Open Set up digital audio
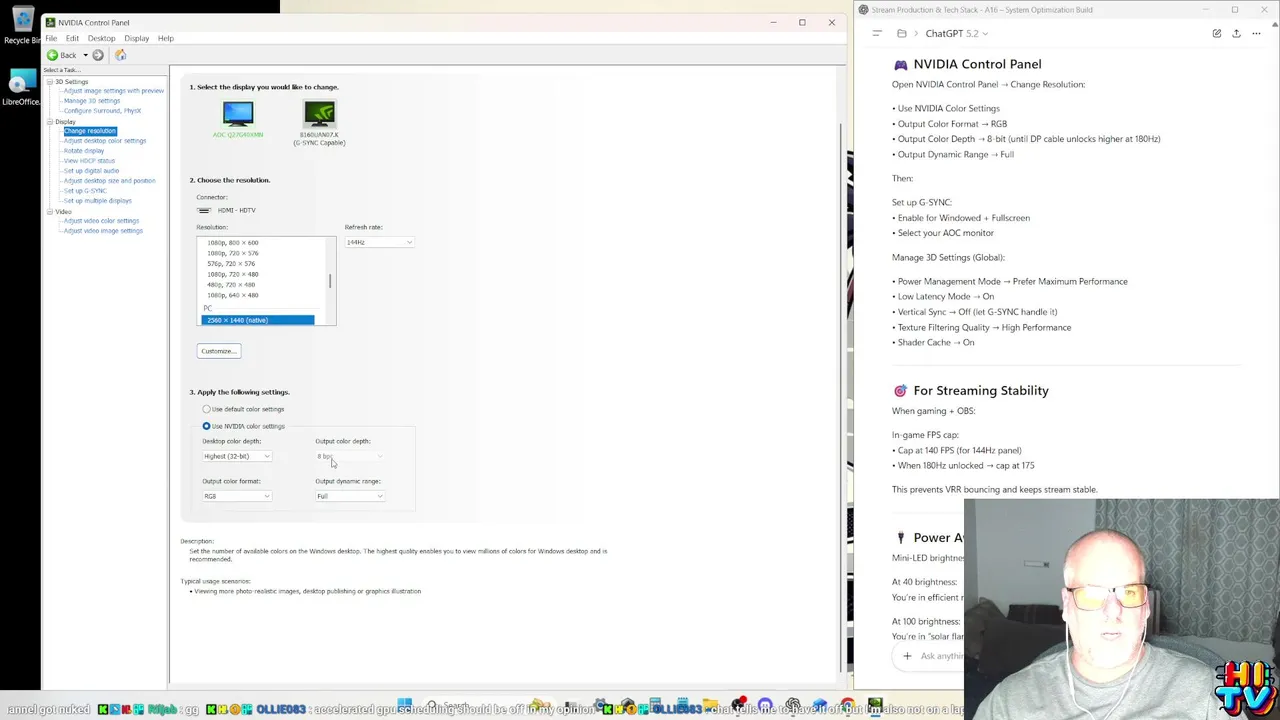The width and height of the screenshot is (1280, 720). 91,171
